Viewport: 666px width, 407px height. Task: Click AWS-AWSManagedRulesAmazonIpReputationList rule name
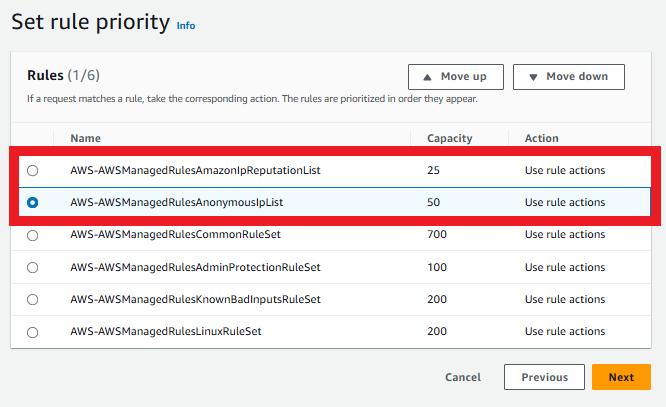pos(195,170)
